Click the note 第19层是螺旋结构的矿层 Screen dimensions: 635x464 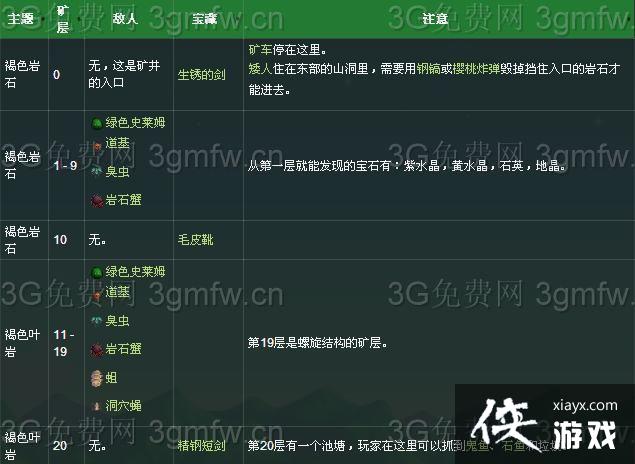[x=318, y=343]
